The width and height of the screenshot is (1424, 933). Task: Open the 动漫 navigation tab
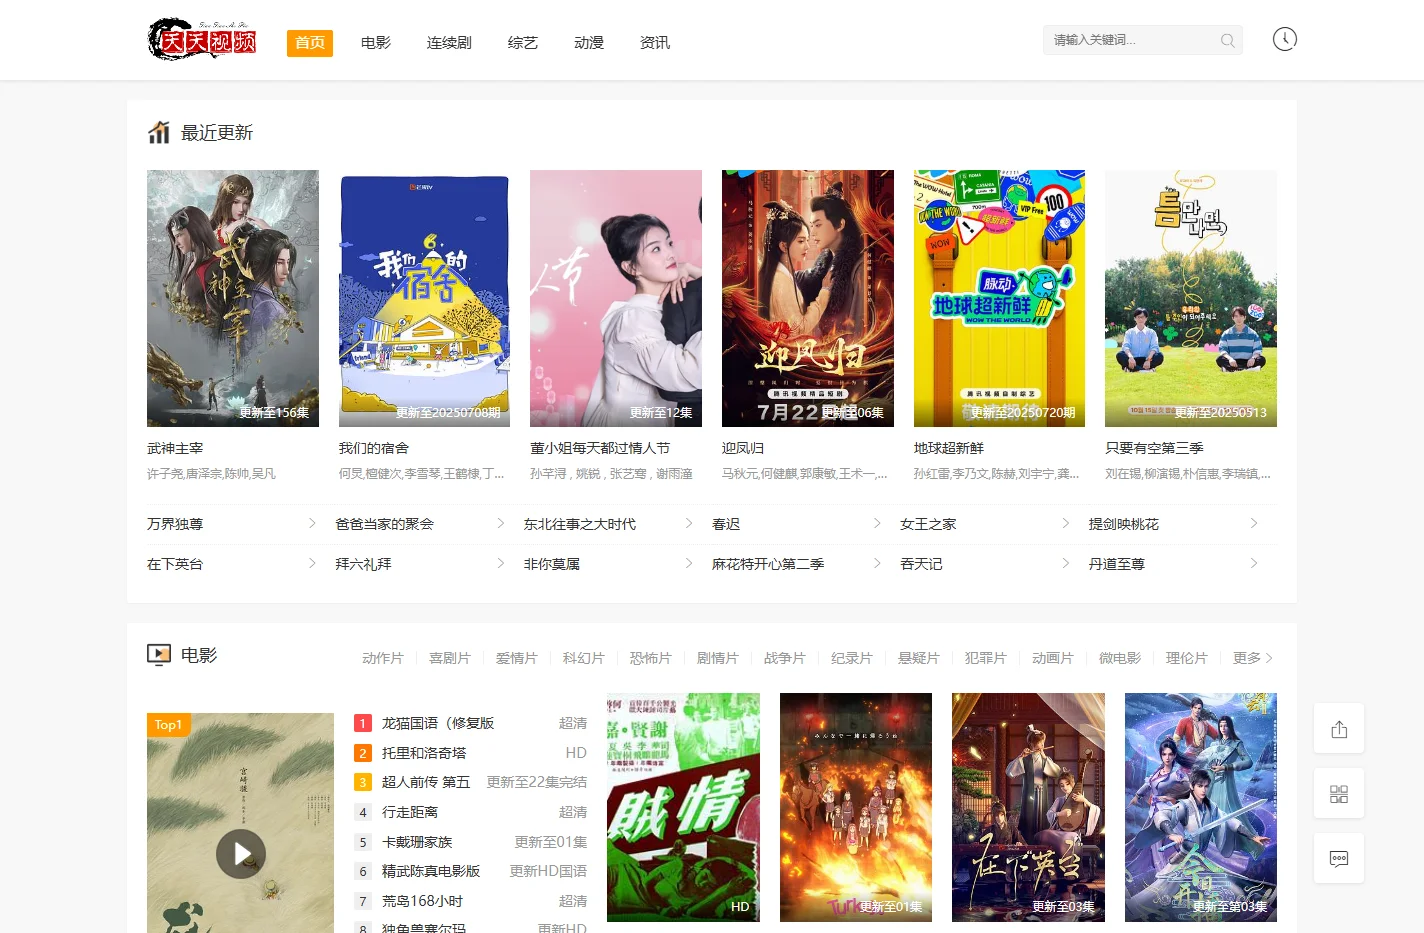pyautogui.click(x=589, y=42)
